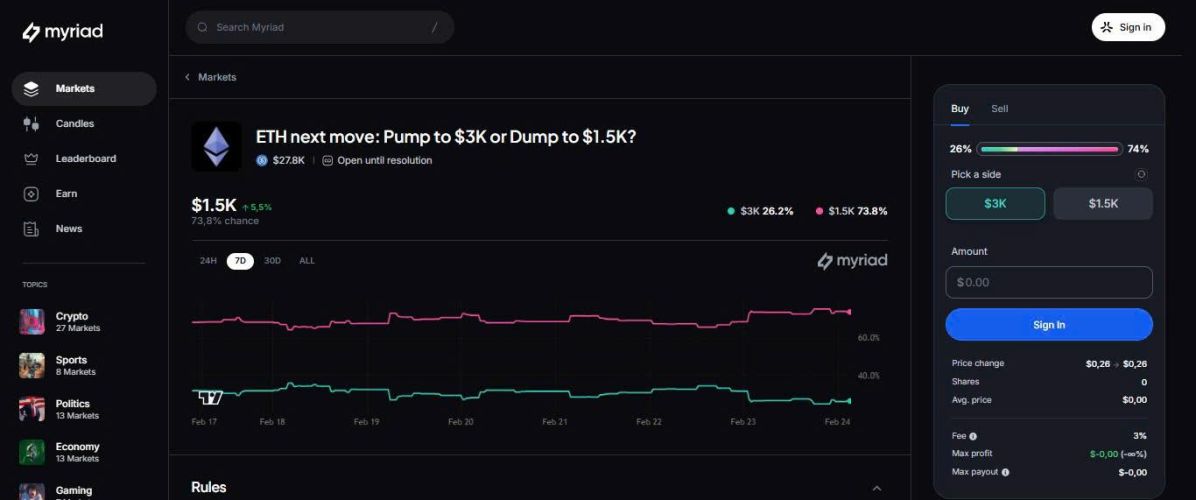Focus the Amount input field
Viewport: 1196px width, 500px height.
(x=1048, y=282)
